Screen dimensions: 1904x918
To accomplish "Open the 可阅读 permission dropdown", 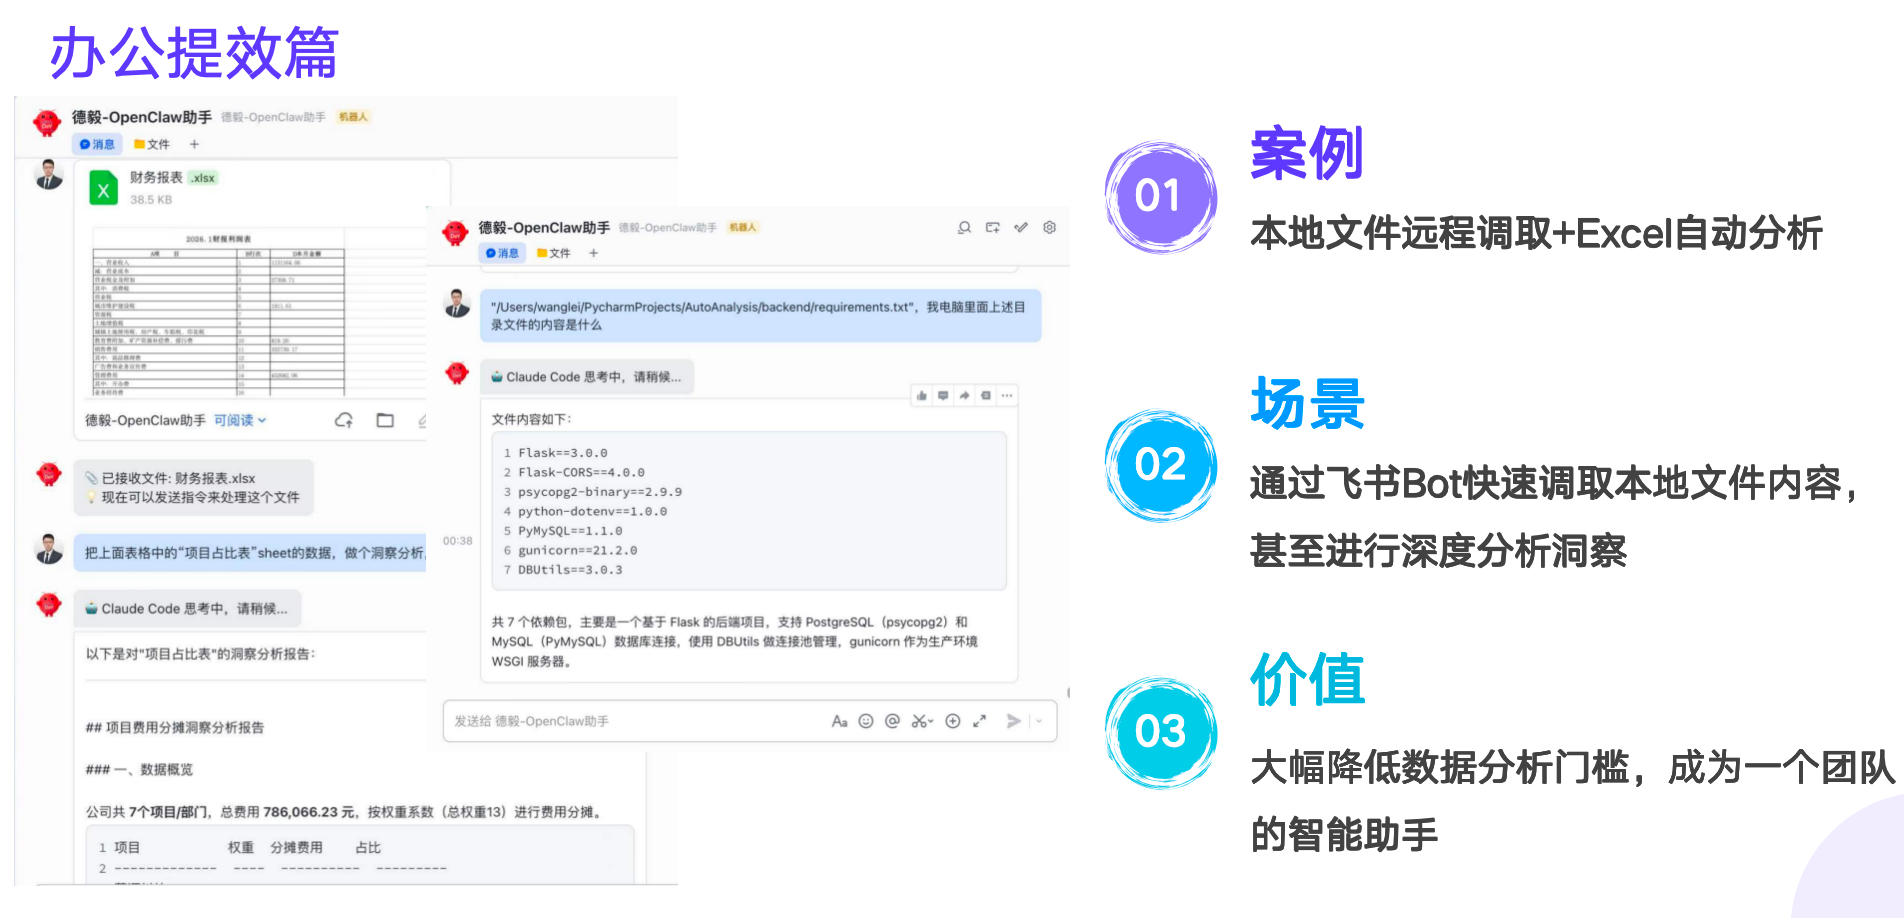I will 240,421.
